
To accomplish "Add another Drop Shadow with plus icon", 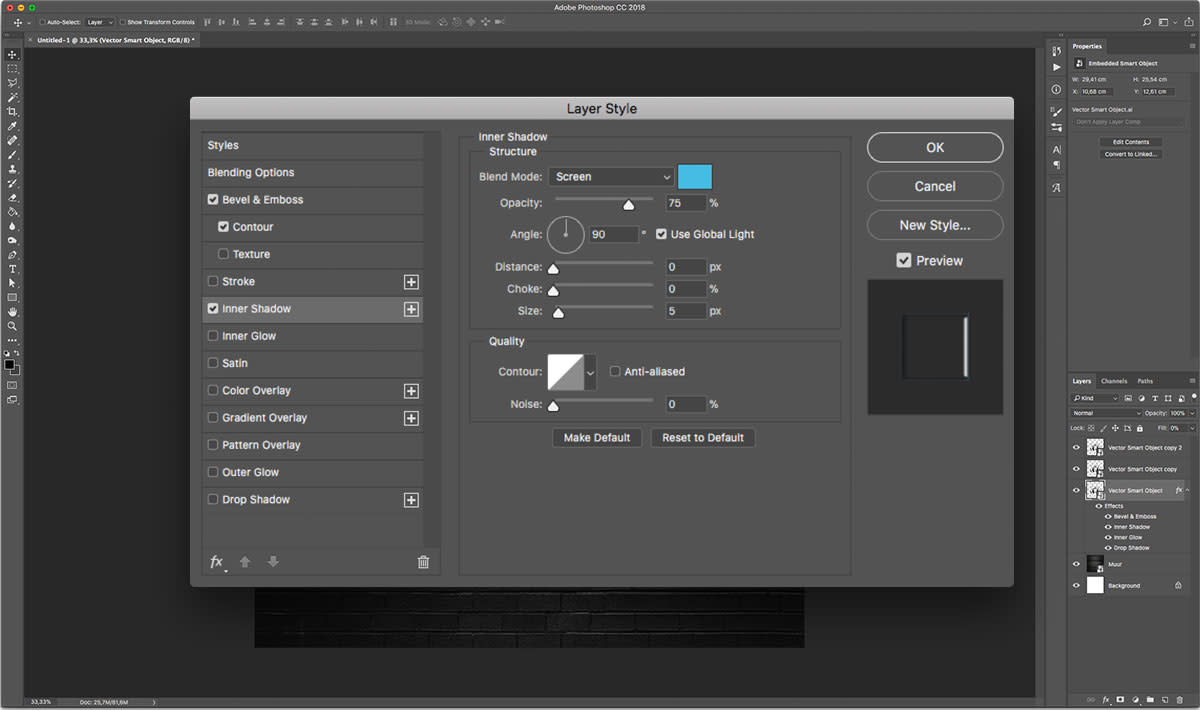I will point(411,500).
